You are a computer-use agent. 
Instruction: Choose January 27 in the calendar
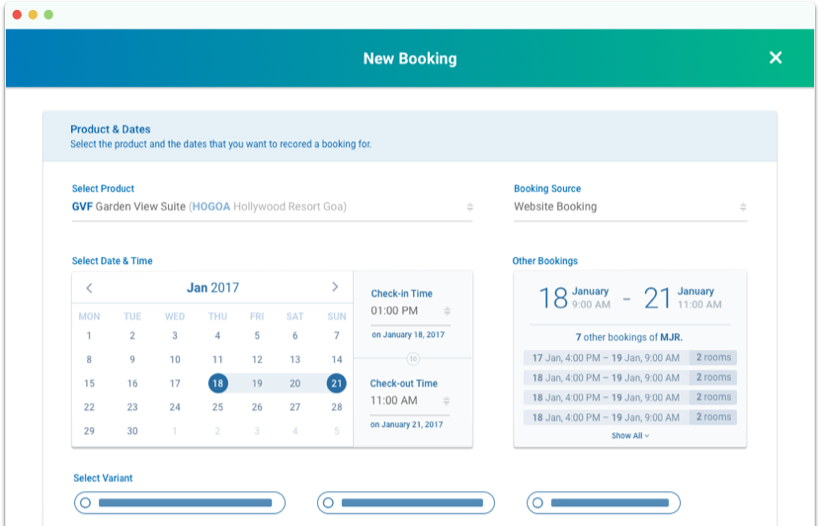[295, 407]
